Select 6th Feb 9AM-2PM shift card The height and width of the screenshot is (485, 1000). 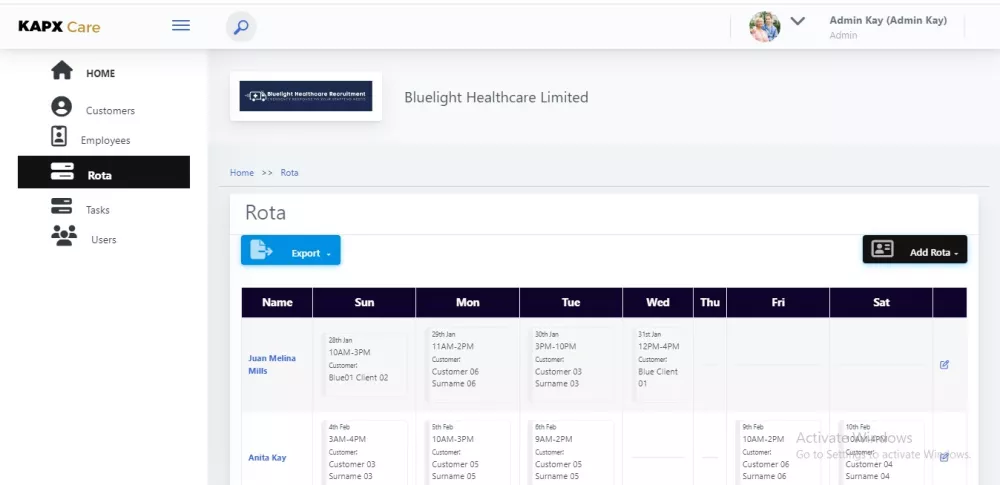(x=571, y=452)
